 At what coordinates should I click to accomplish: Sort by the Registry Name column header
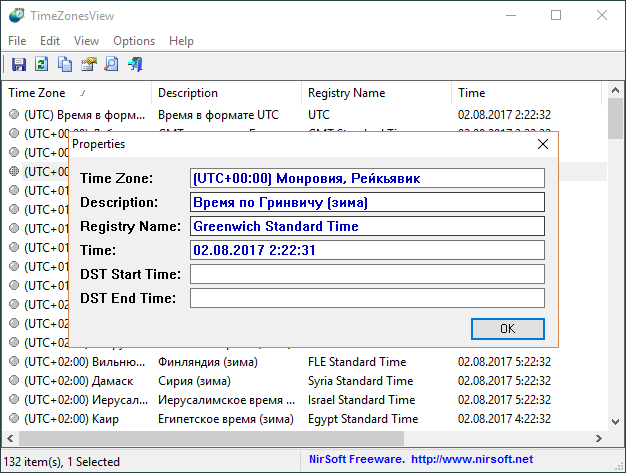click(x=376, y=93)
